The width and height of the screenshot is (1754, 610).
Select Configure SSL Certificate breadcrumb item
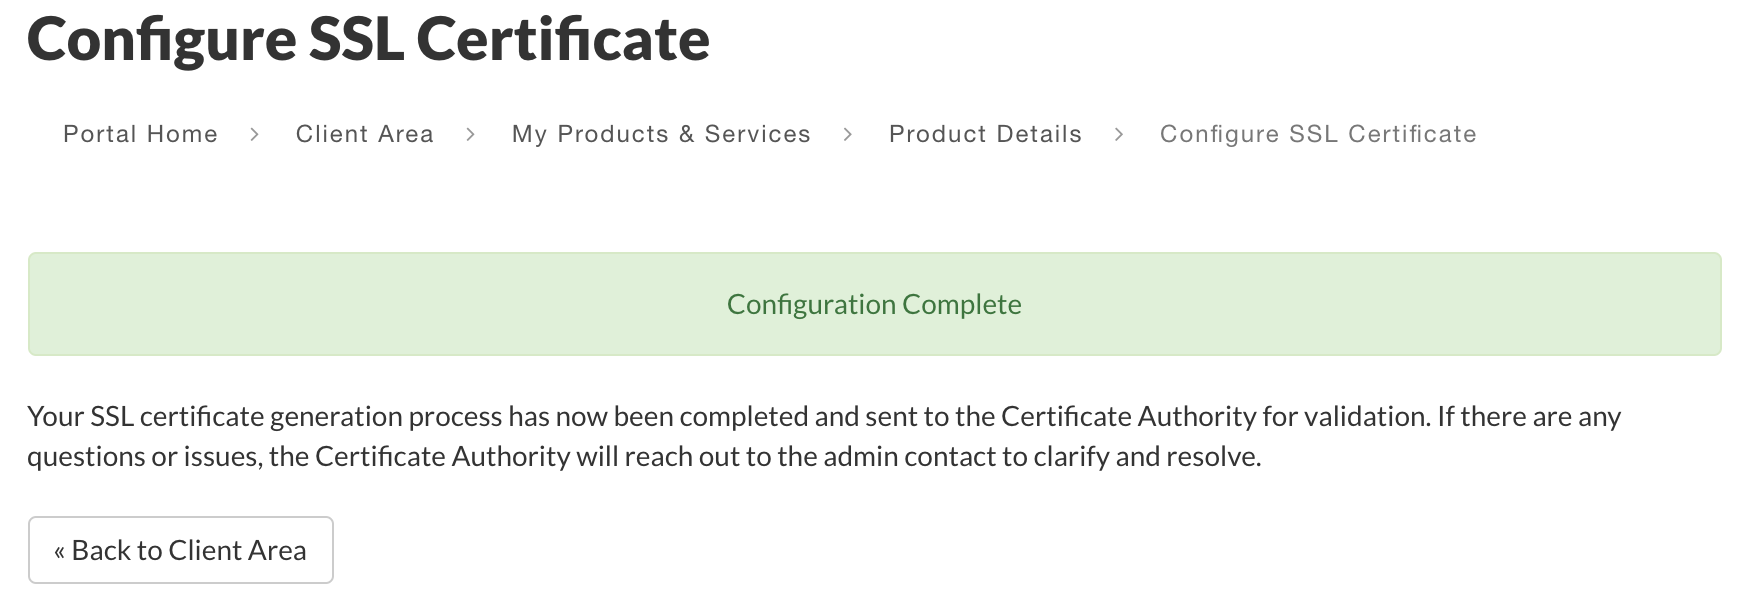click(1318, 134)
